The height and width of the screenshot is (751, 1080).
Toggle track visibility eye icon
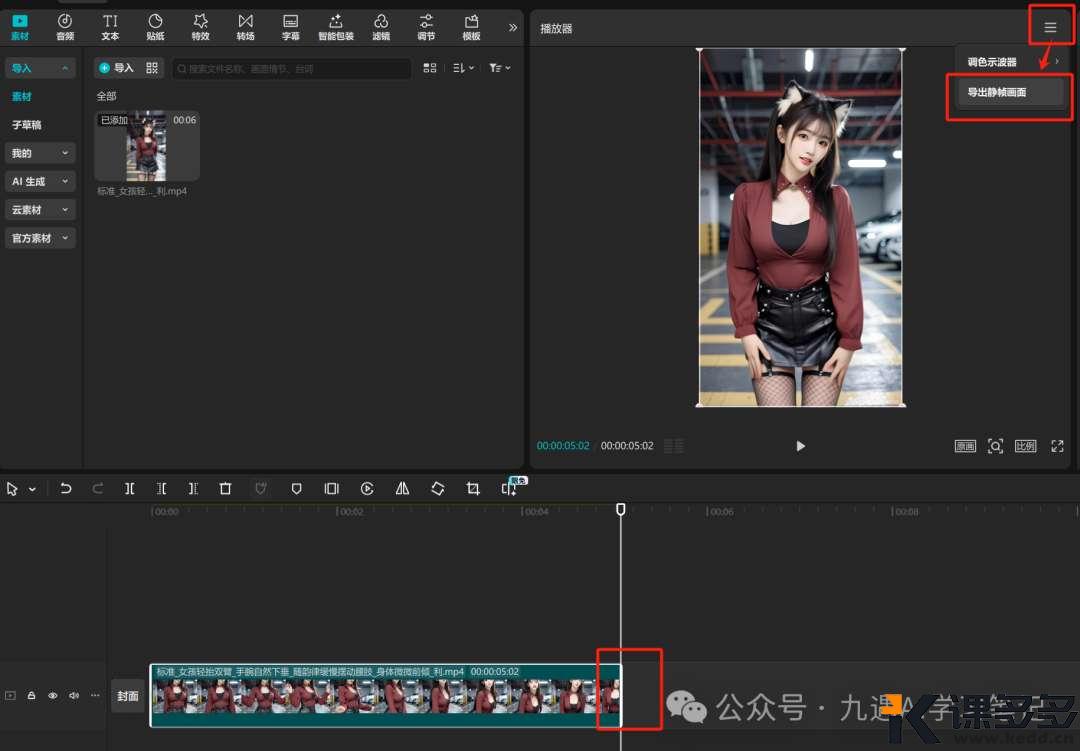click(53, 695)
